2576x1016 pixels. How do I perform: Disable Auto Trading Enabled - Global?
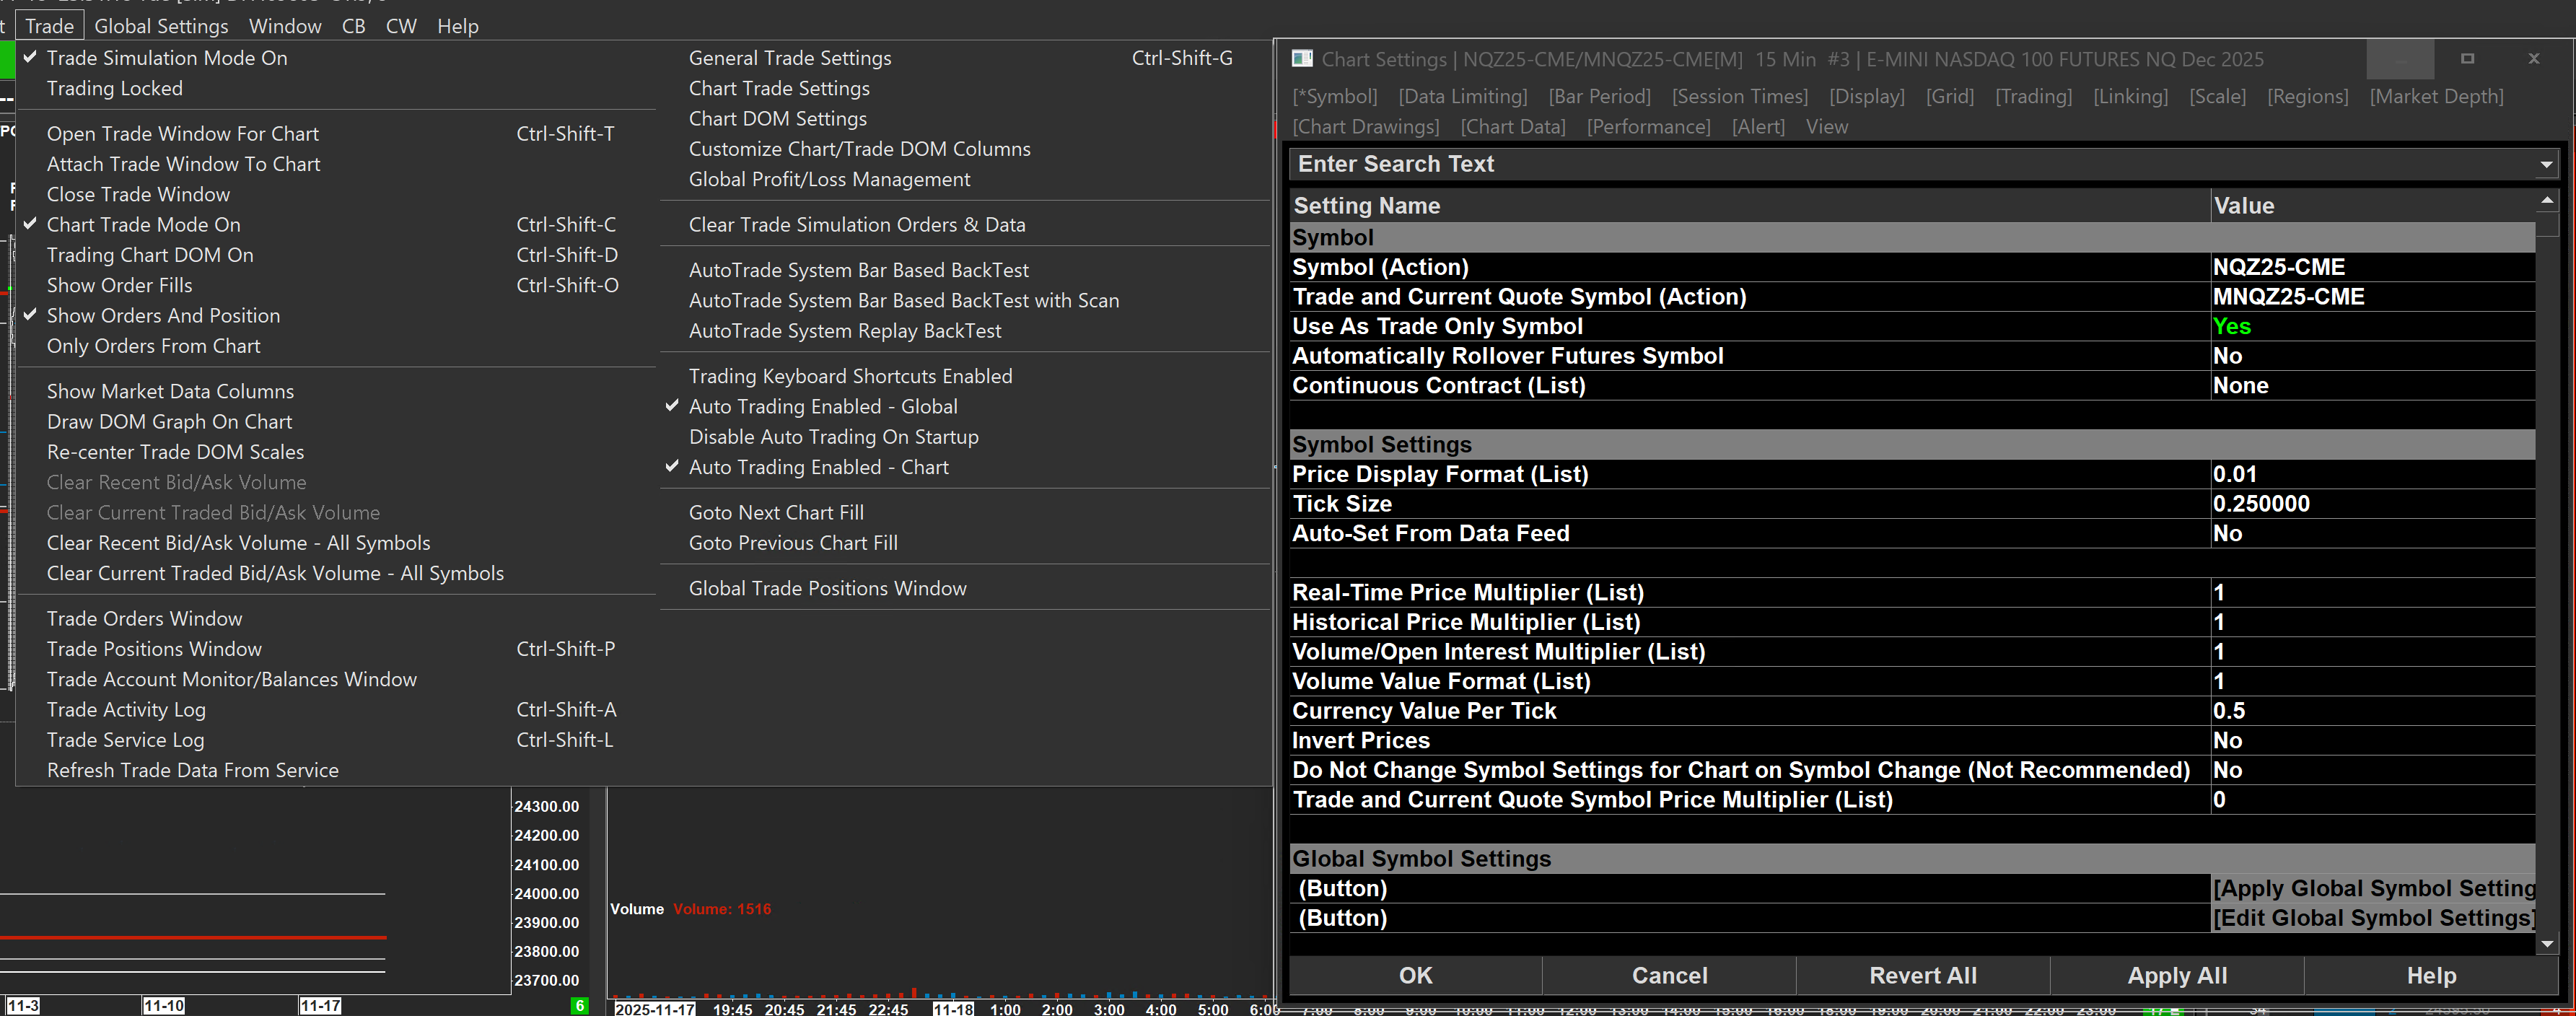(822, 406)
